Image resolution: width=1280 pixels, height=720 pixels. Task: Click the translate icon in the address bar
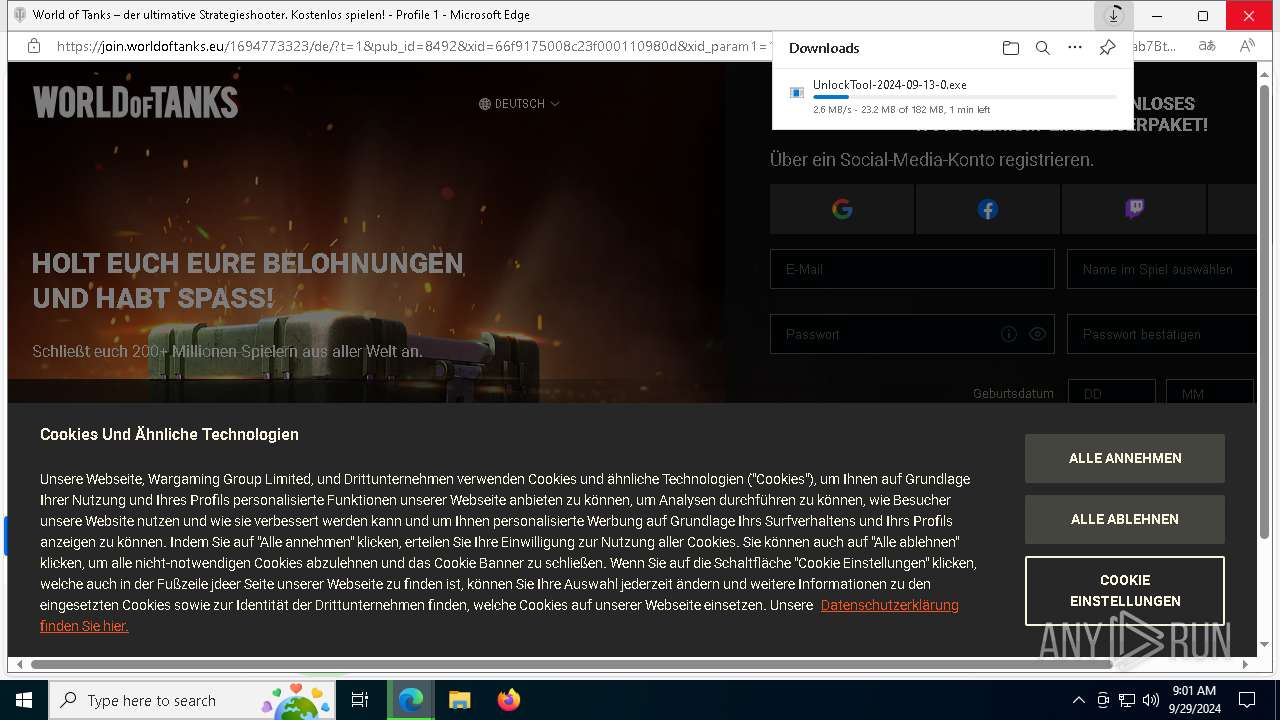pos(1207,46)
